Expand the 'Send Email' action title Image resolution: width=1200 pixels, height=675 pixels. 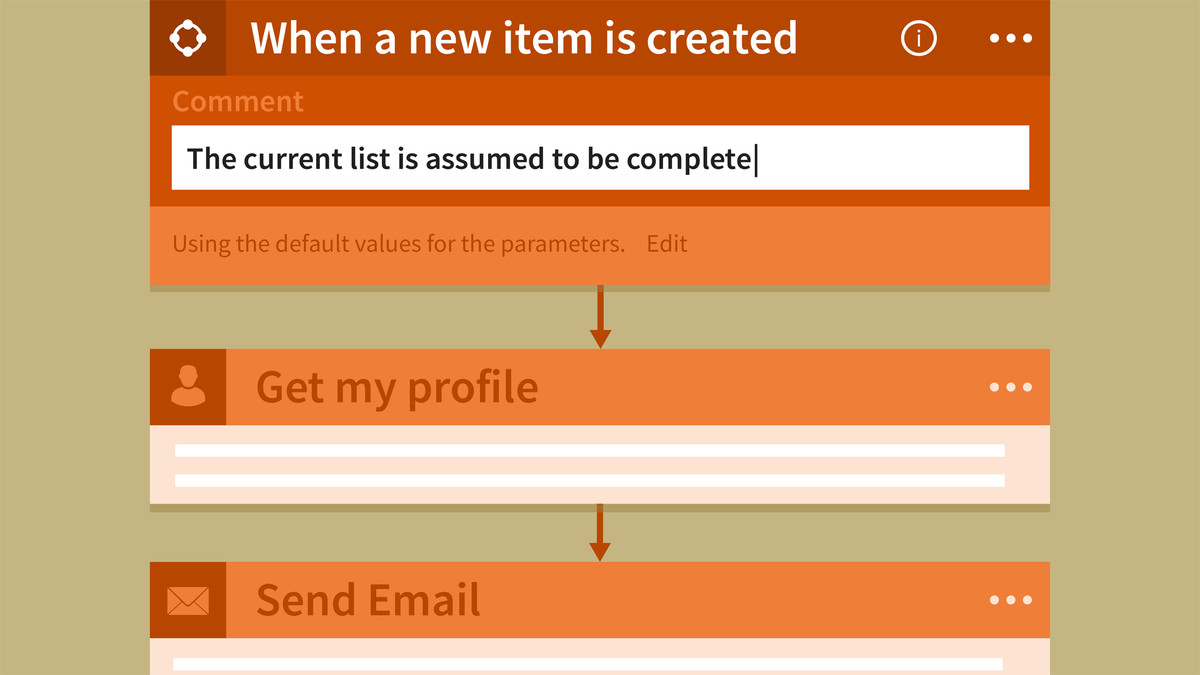368,600
